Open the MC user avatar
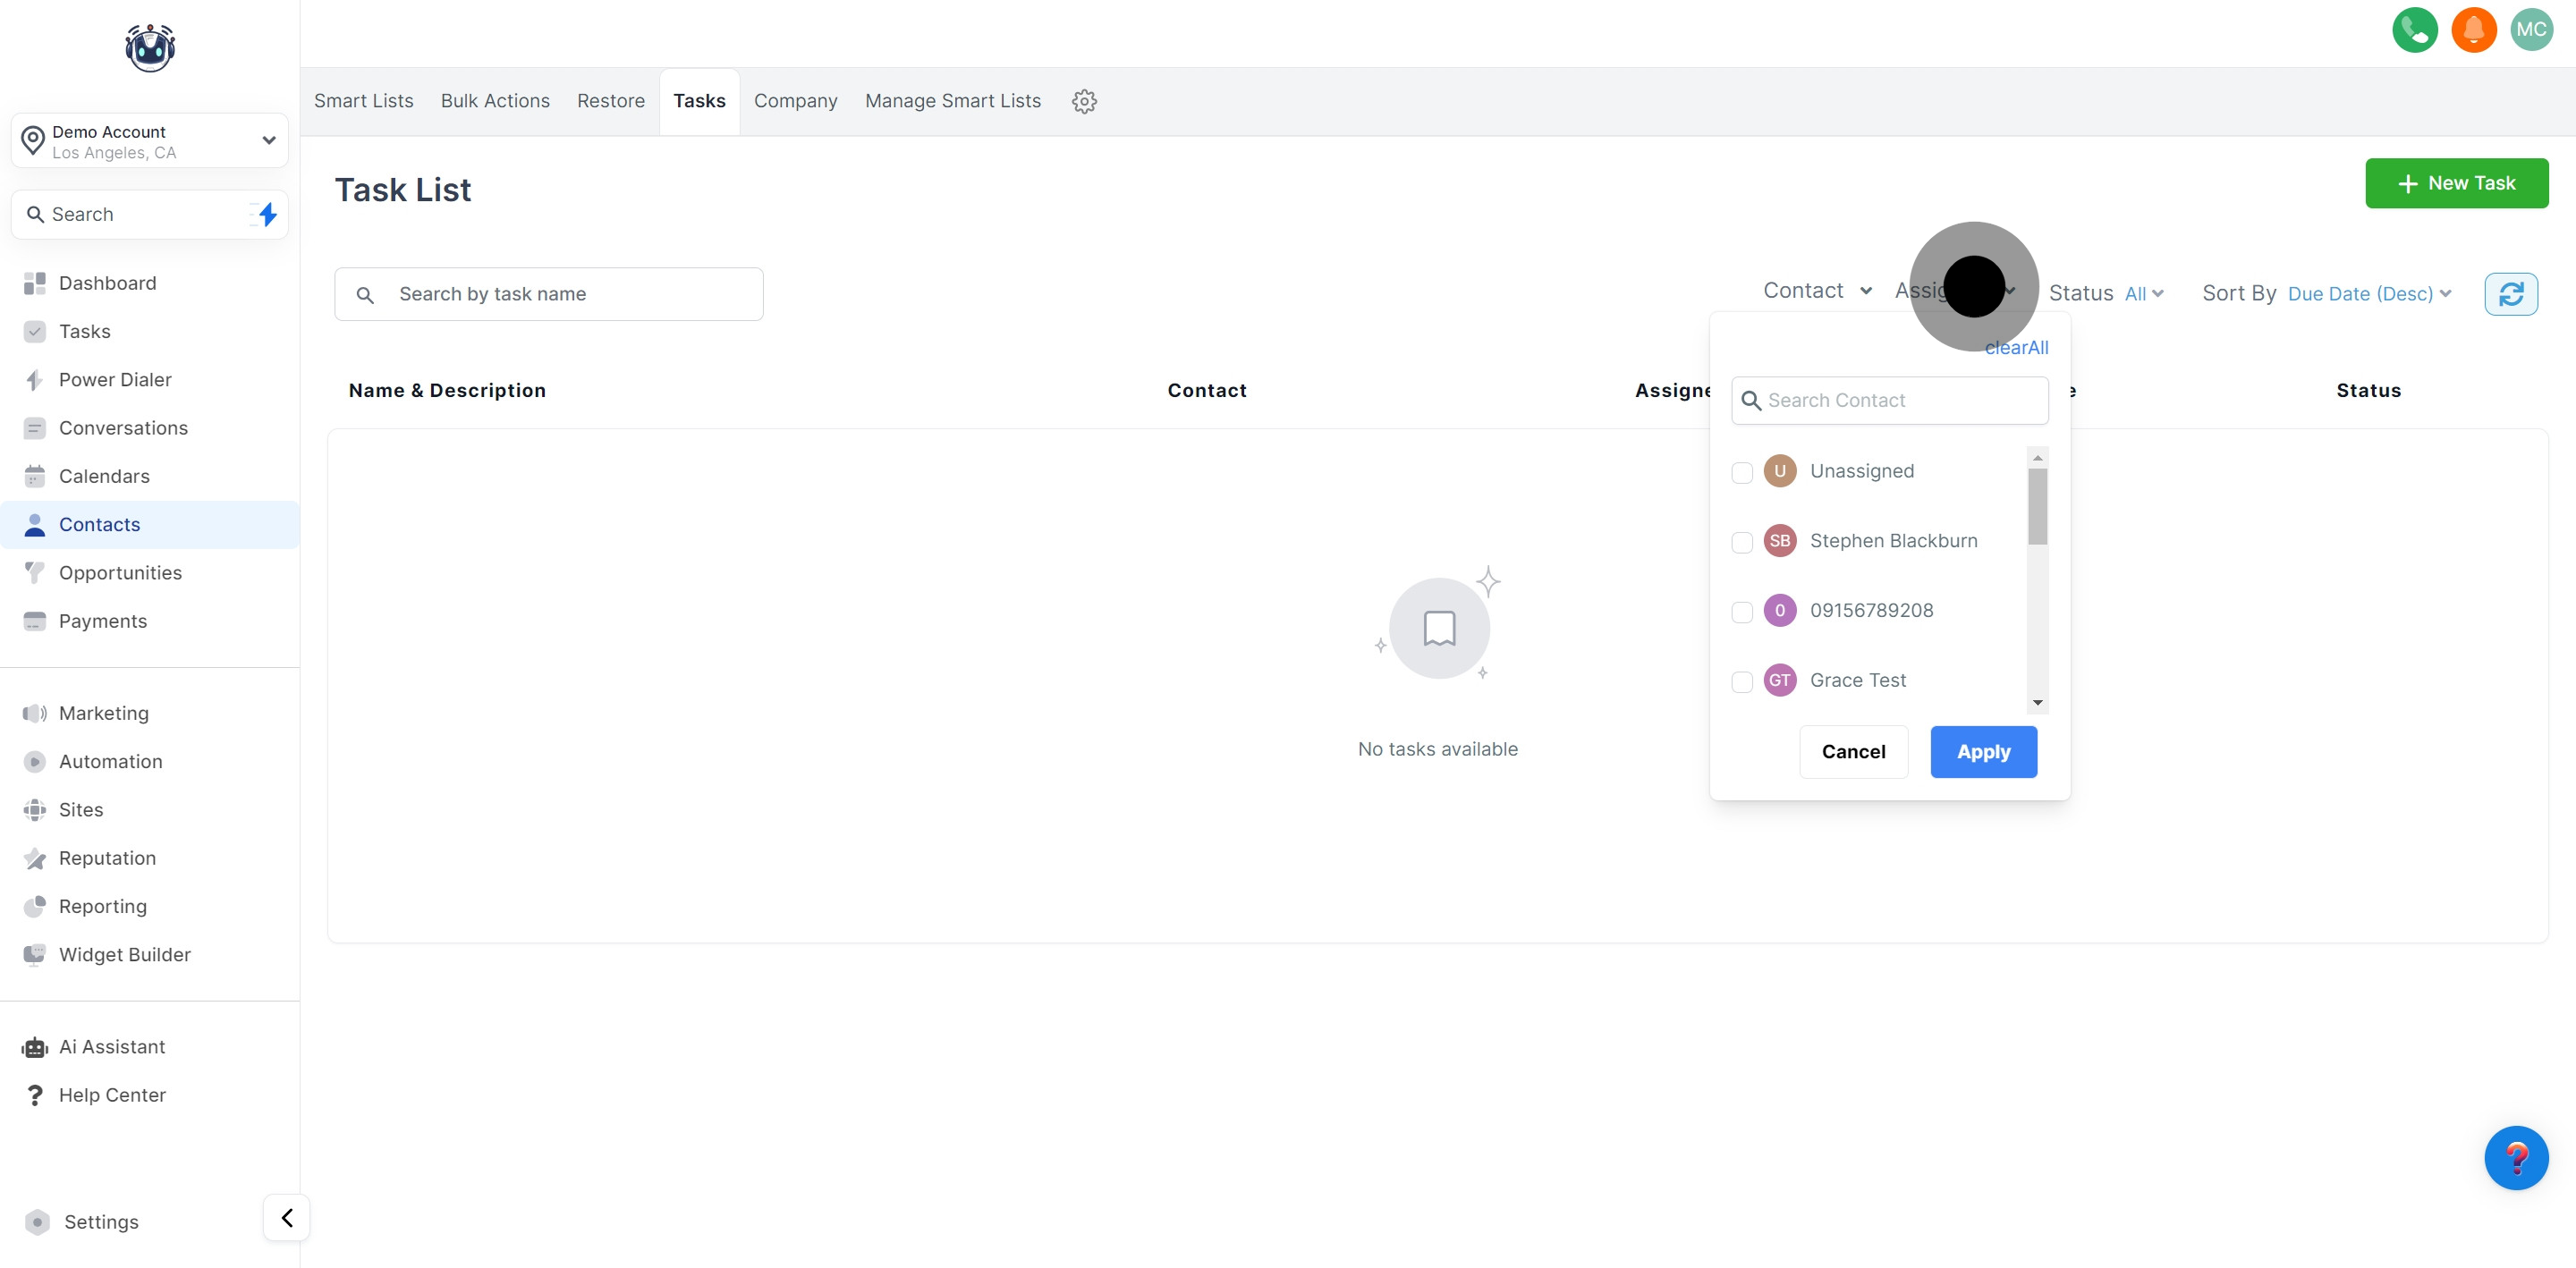This screenshot has height=1268, width=2576. pos(2531,29)
